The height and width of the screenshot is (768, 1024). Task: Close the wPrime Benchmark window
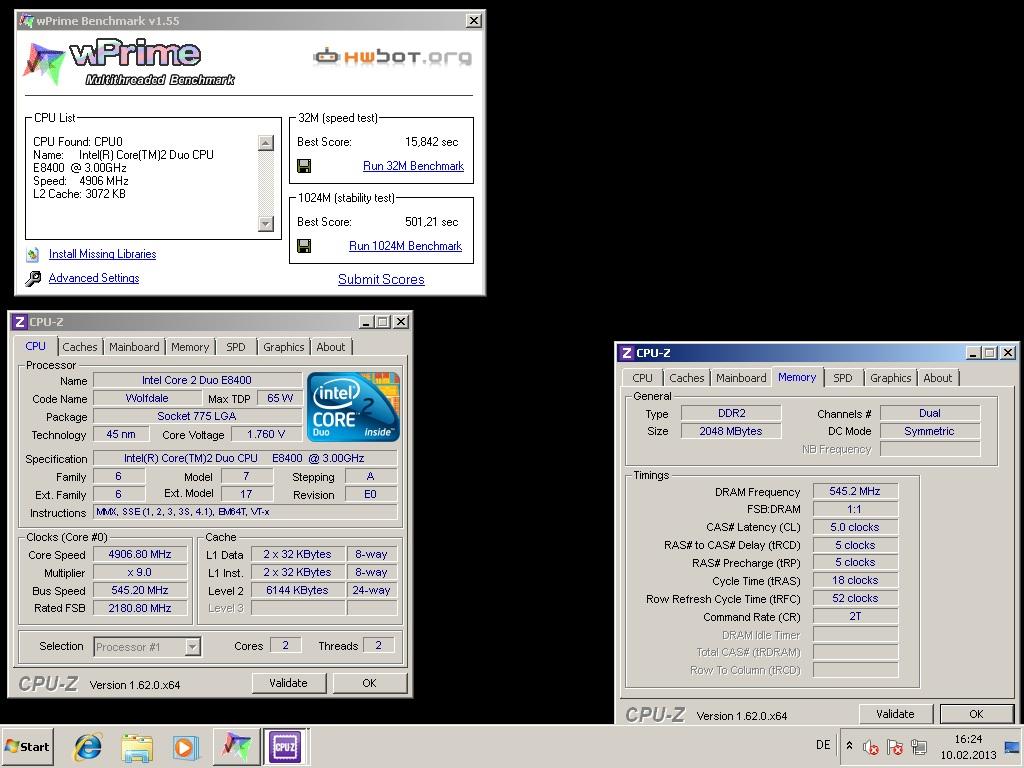click(474, 21)
